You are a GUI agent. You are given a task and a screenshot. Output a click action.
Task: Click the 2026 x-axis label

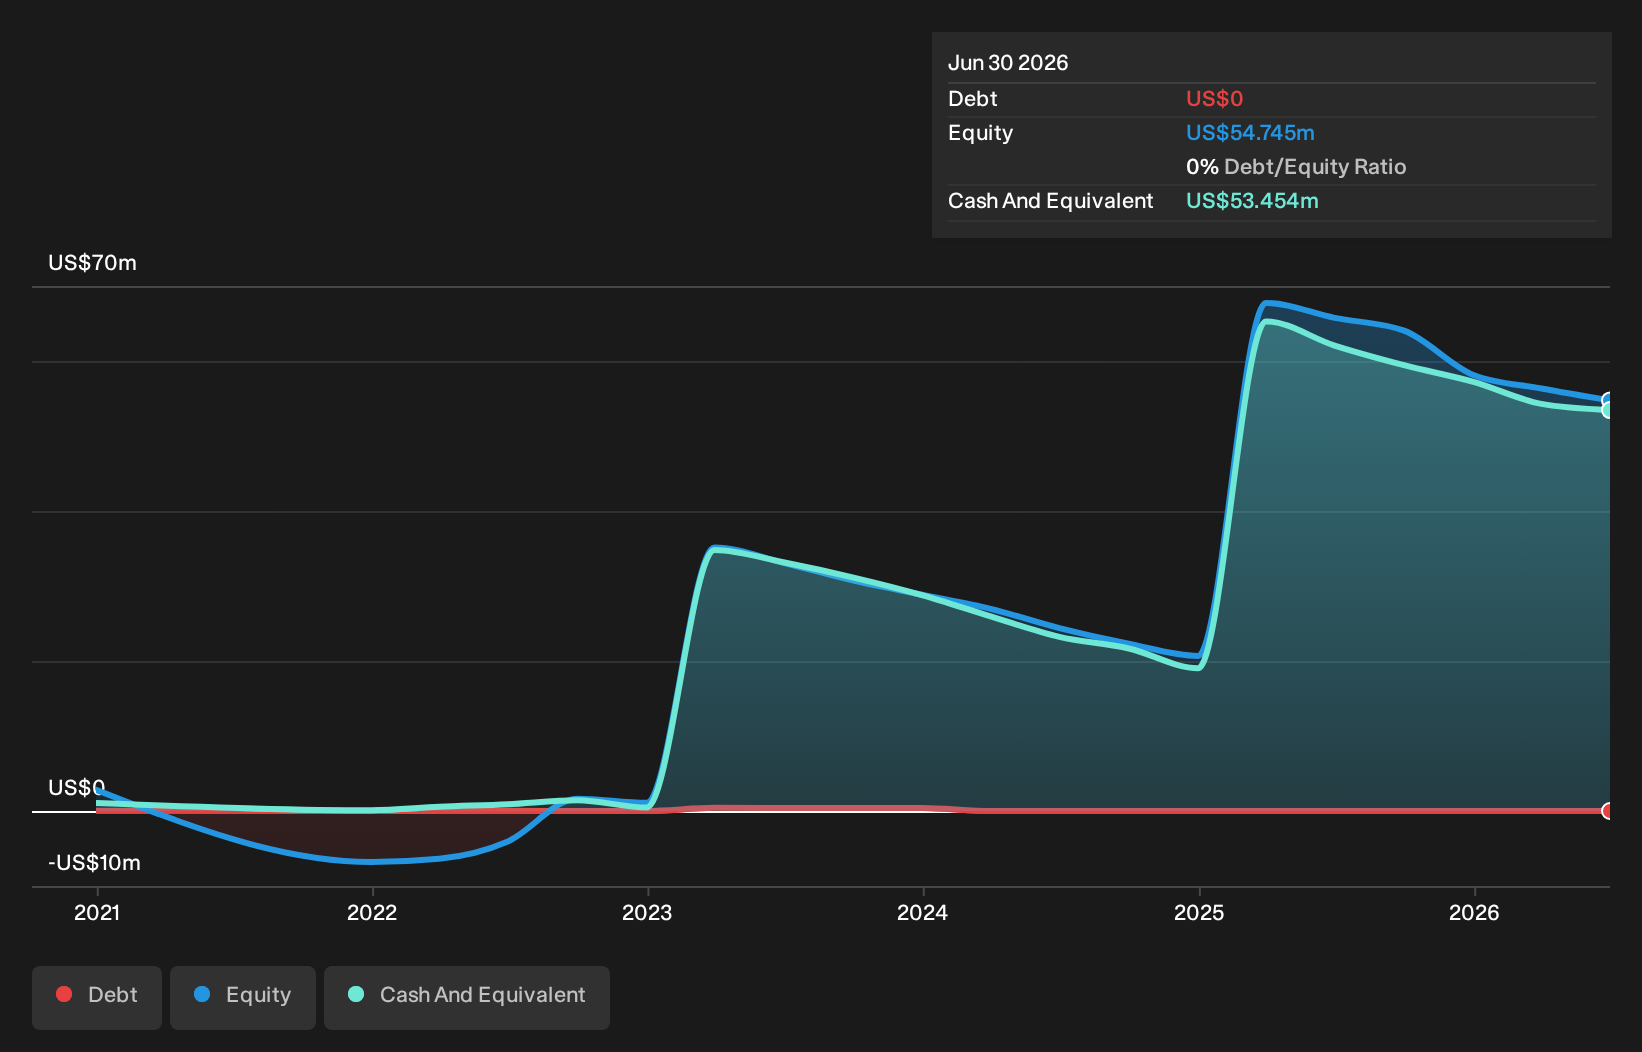(1474, 912)
